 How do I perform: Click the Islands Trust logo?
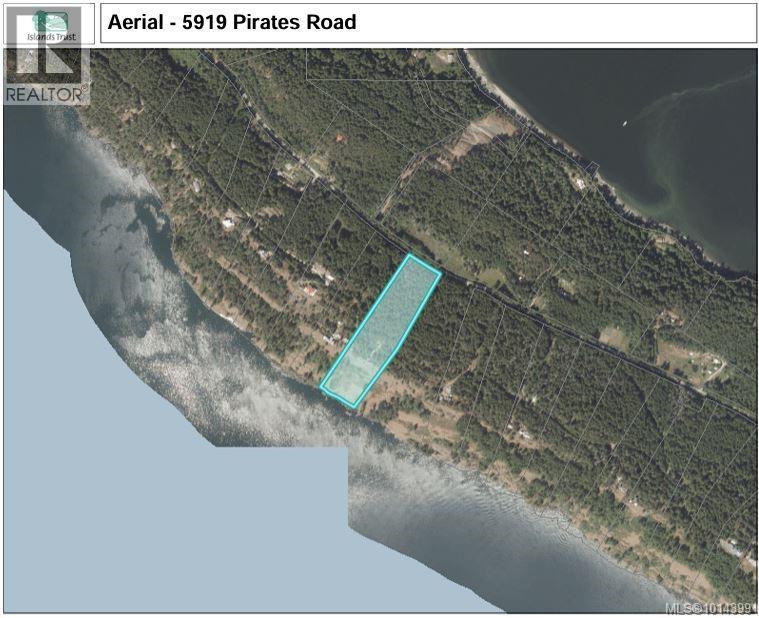[x=48, y=24]
